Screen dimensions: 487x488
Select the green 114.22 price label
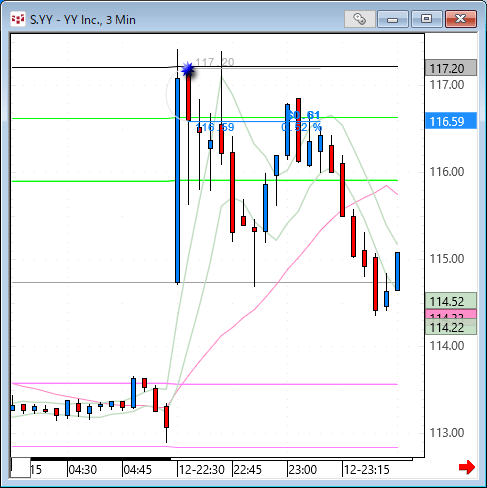451,327
